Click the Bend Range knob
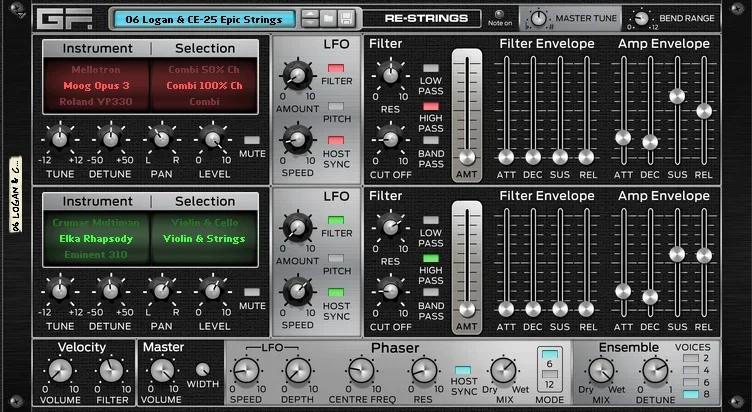Screen dimensions: 752x412 (641, 19)
